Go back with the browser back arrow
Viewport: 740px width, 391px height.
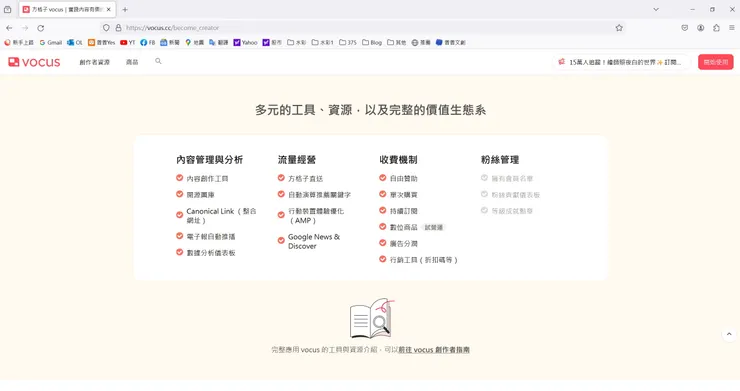click(x=9, y=28)
